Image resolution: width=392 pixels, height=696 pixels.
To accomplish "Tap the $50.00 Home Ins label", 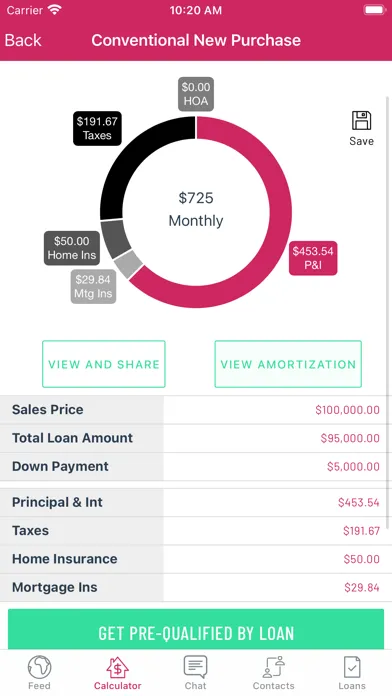I will coord(72,248).
